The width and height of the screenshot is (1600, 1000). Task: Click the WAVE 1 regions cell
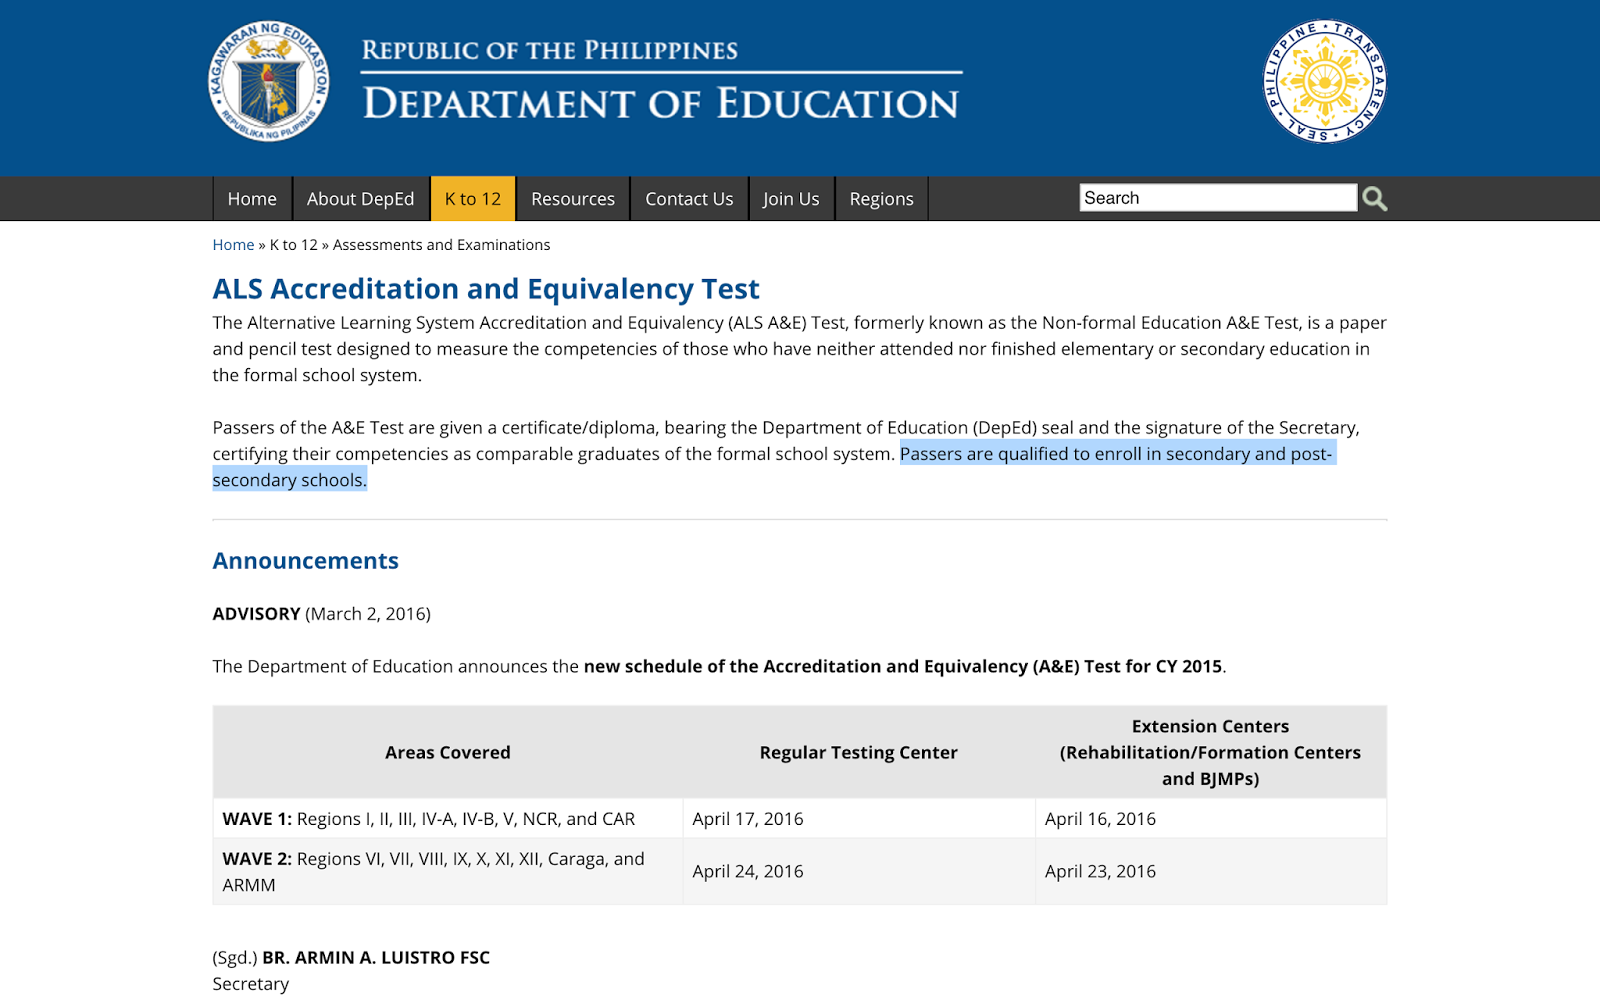coord(448,818)
